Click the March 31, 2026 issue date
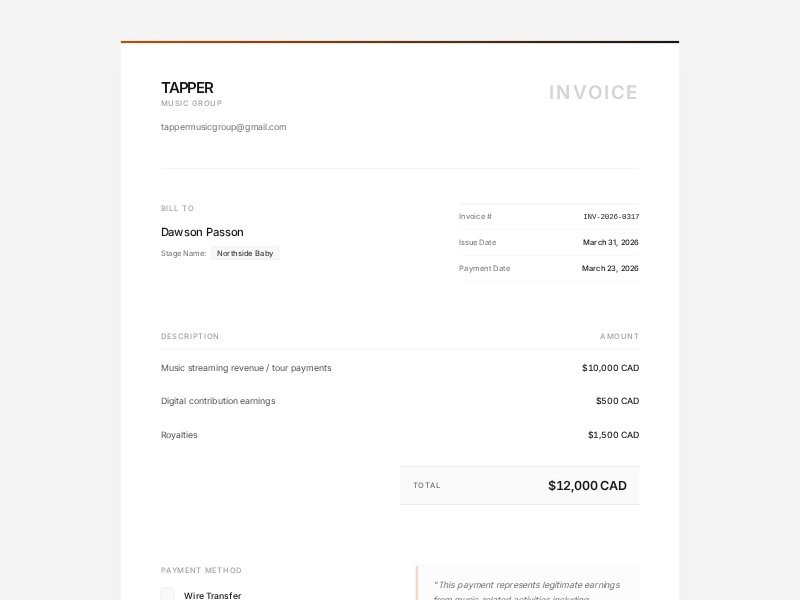This screenshot has height=600, width=800. 610,243
